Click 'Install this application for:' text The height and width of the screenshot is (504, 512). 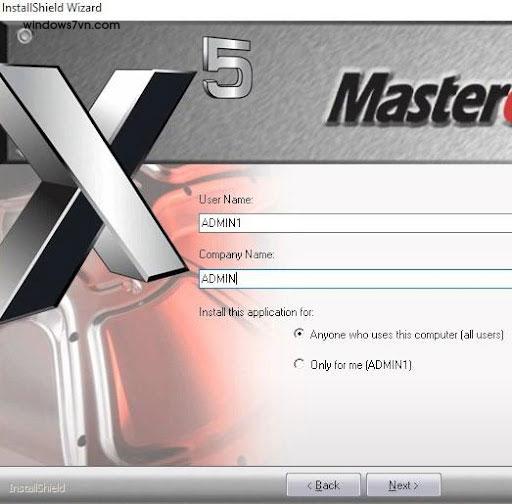256,312
